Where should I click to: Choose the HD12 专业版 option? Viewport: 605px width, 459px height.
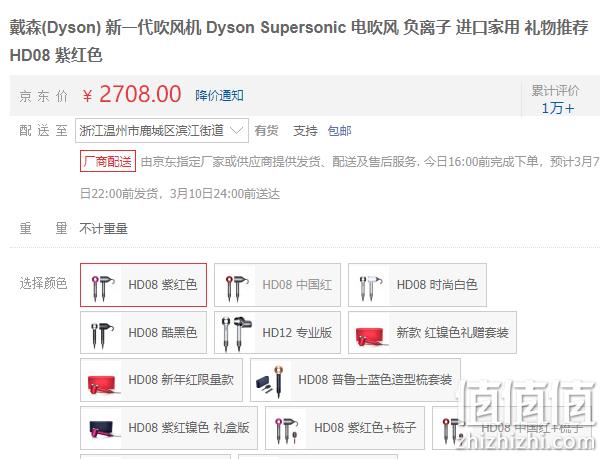pyautogui.click(x=277, y=332)
